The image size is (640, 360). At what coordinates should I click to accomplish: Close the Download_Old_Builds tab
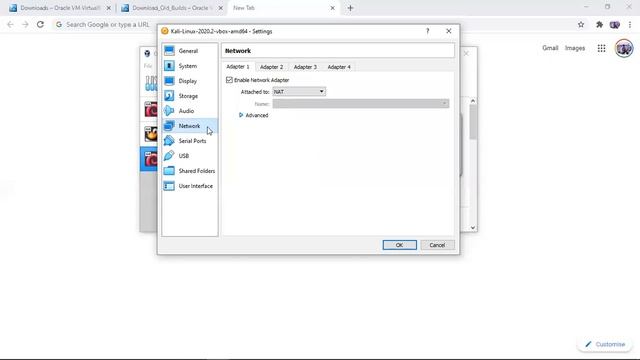pyautogui.click(x=220, y=8)
